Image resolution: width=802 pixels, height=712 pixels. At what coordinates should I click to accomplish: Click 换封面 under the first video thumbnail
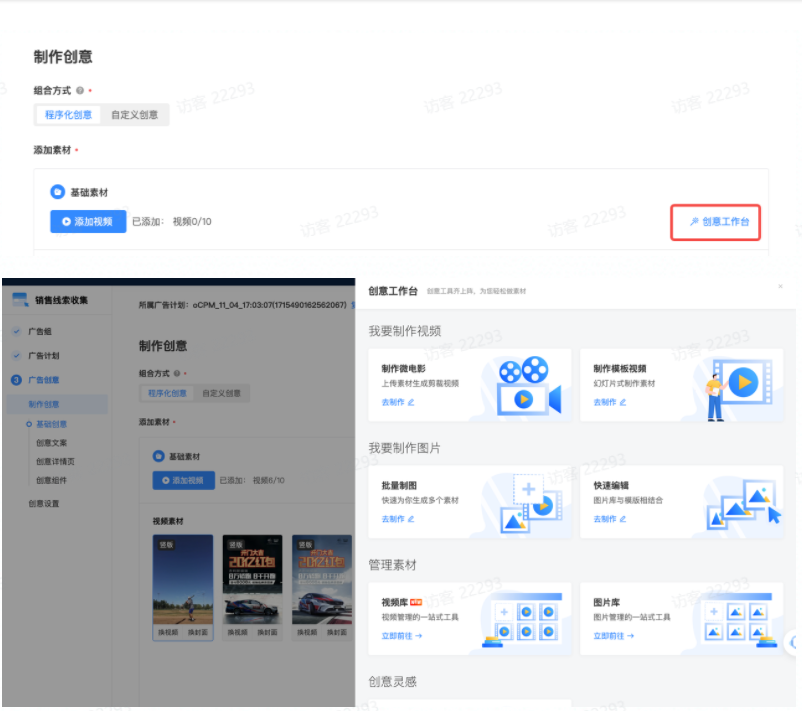pyautogui.click(x=200, y=632)
